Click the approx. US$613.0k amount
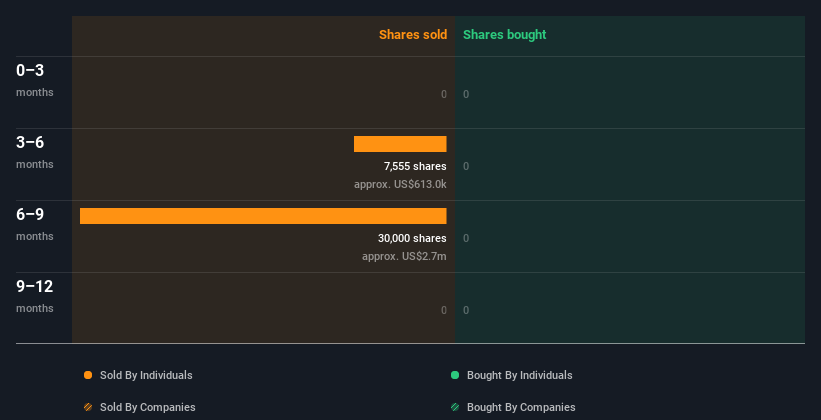This screenshot has width=821, height=420. coord(400,184)
